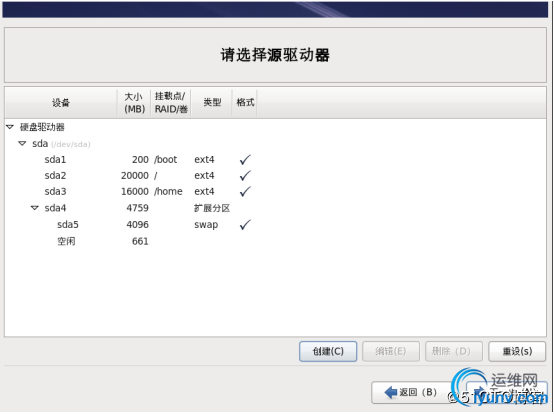Click the 挂载点/RAID/卷 column header
This screenshot has width=554, height=414.
(171, 102)
